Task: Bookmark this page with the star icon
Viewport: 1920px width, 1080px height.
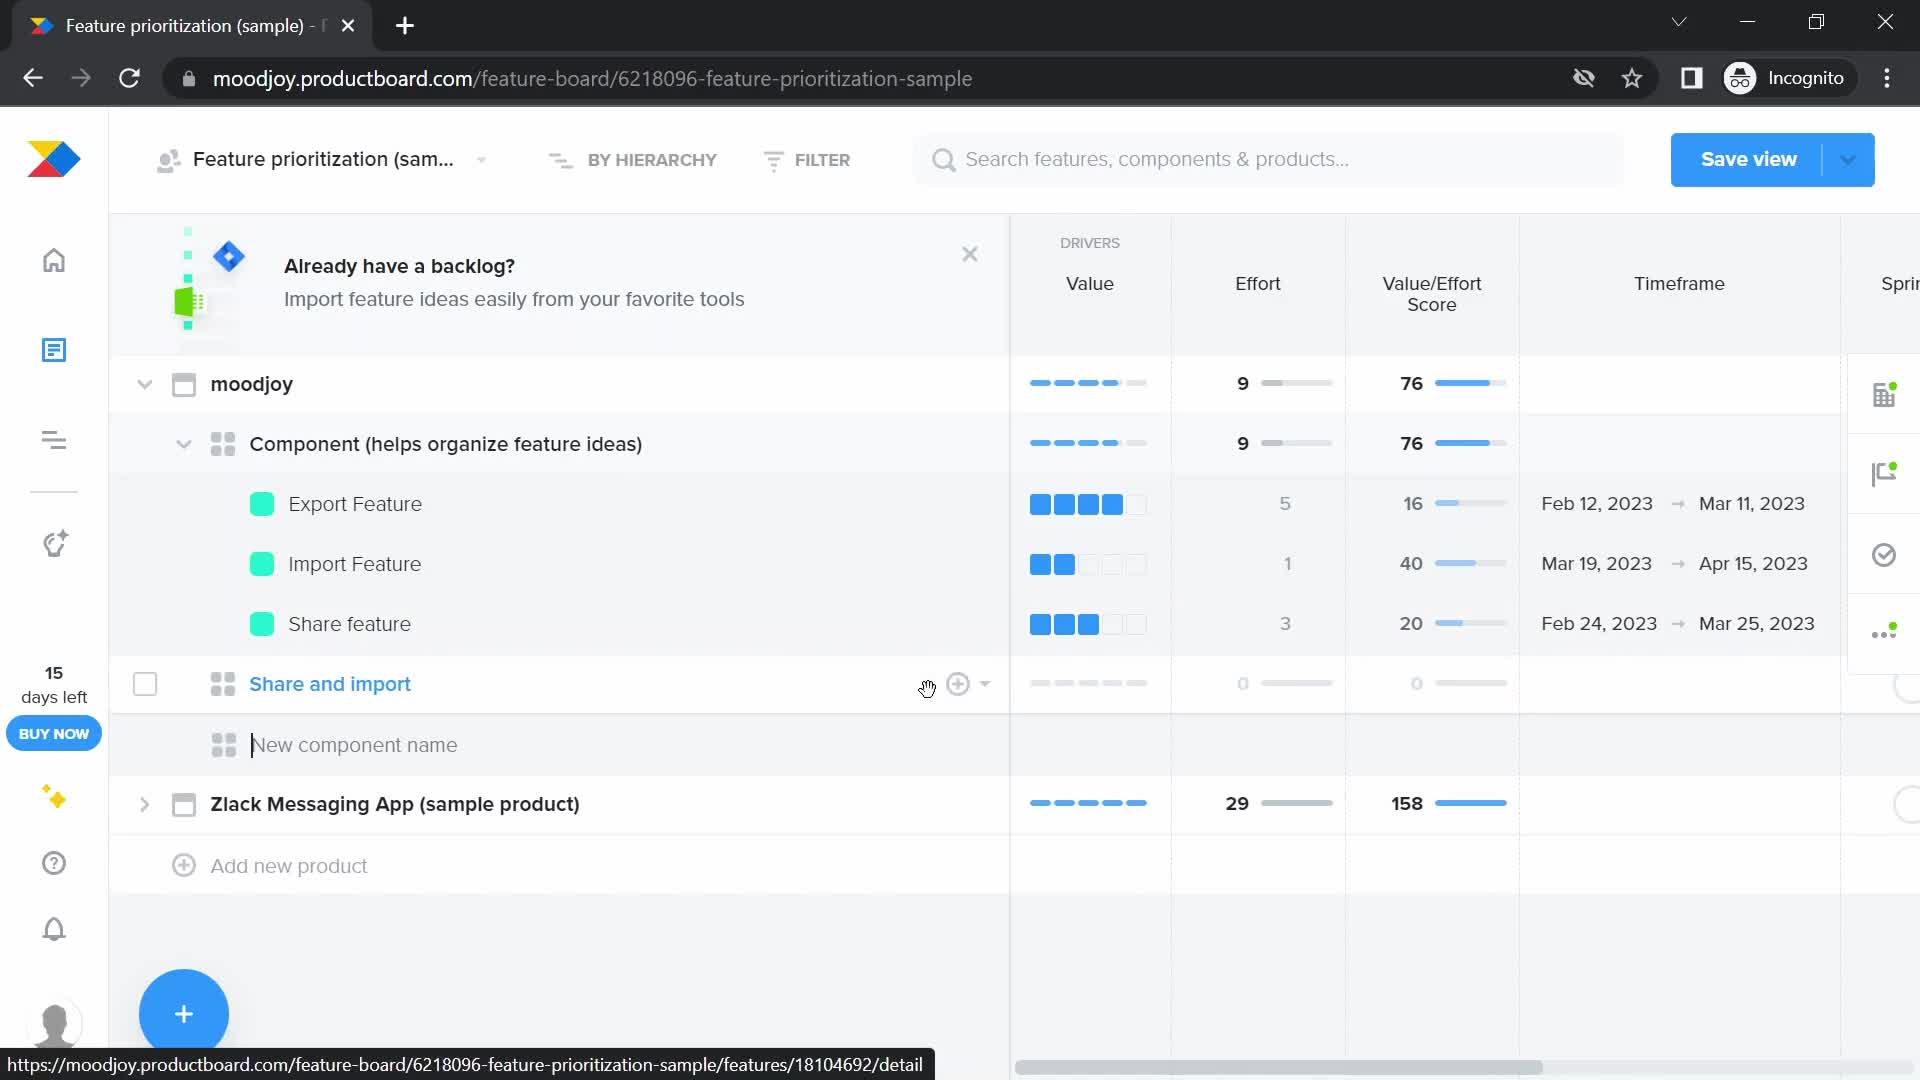Action: [x=1632, y=78]
